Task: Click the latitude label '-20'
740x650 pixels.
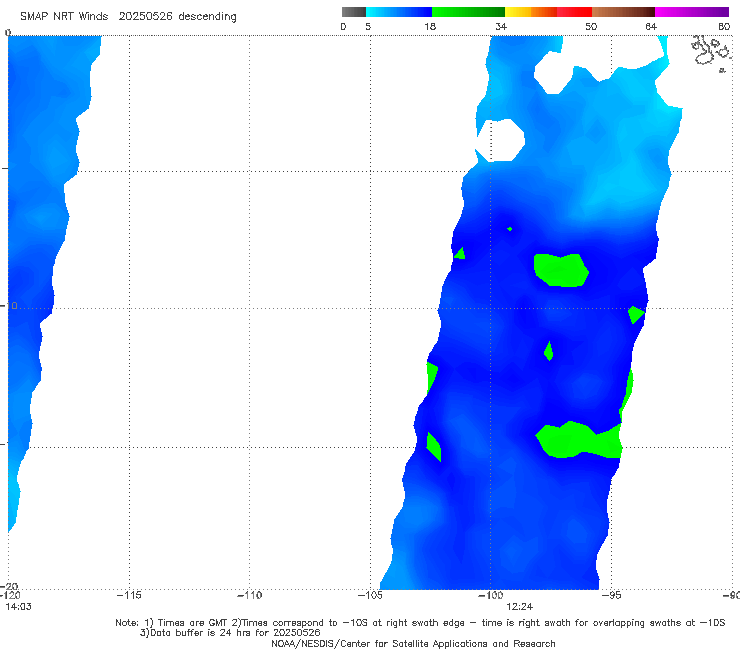Action: click(x=8, y=586)
